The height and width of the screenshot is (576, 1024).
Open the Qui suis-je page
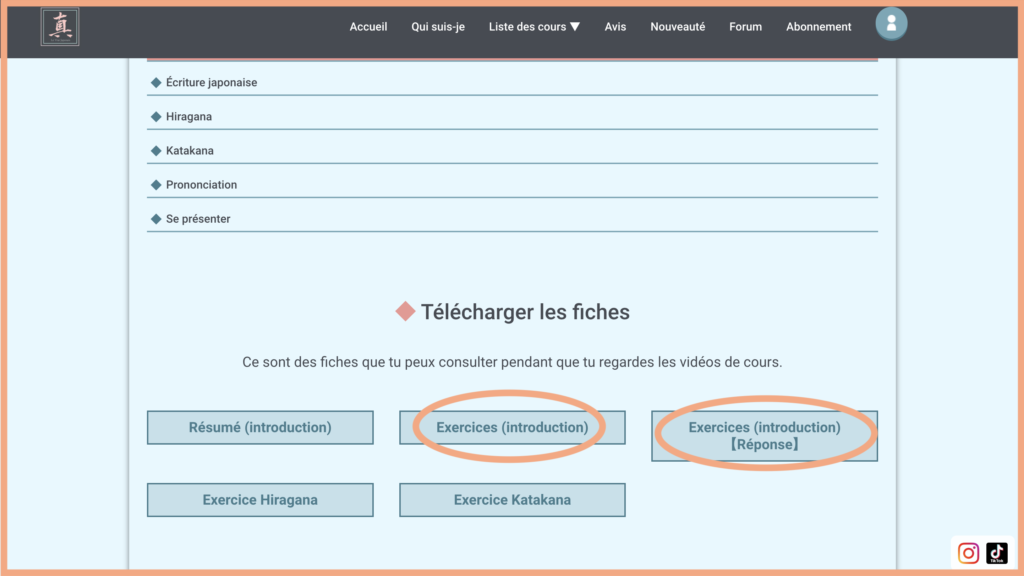tap(438, 27)
